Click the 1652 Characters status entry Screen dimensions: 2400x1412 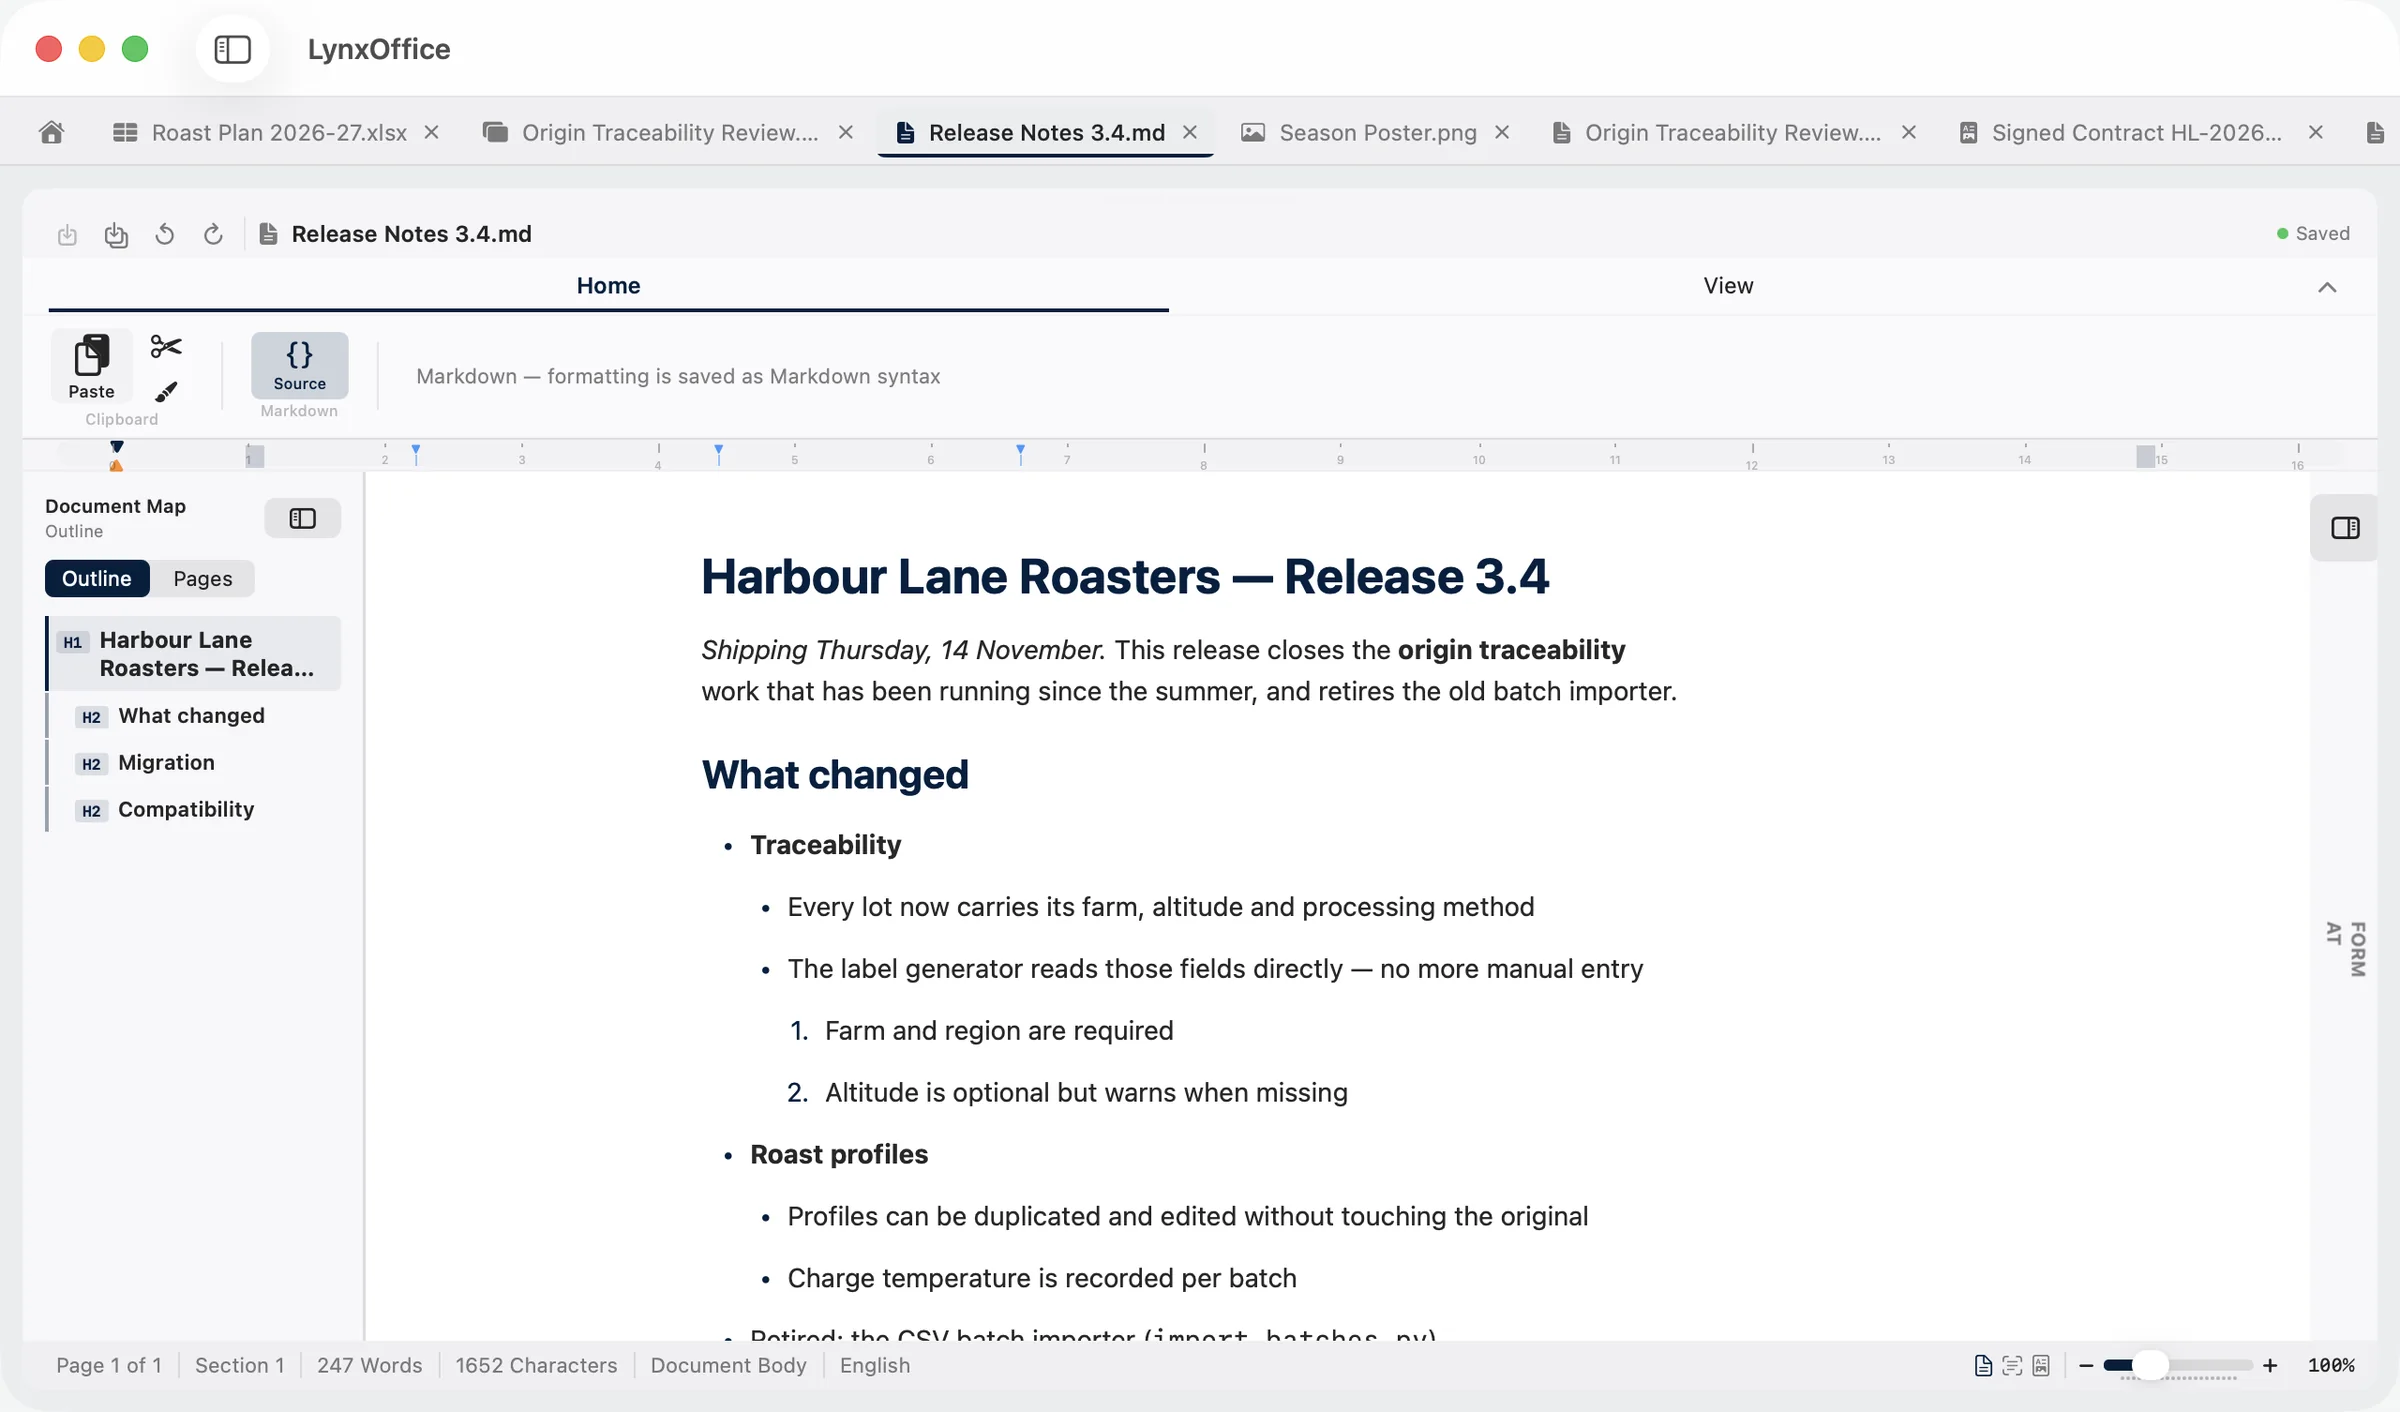point(536,1365)
